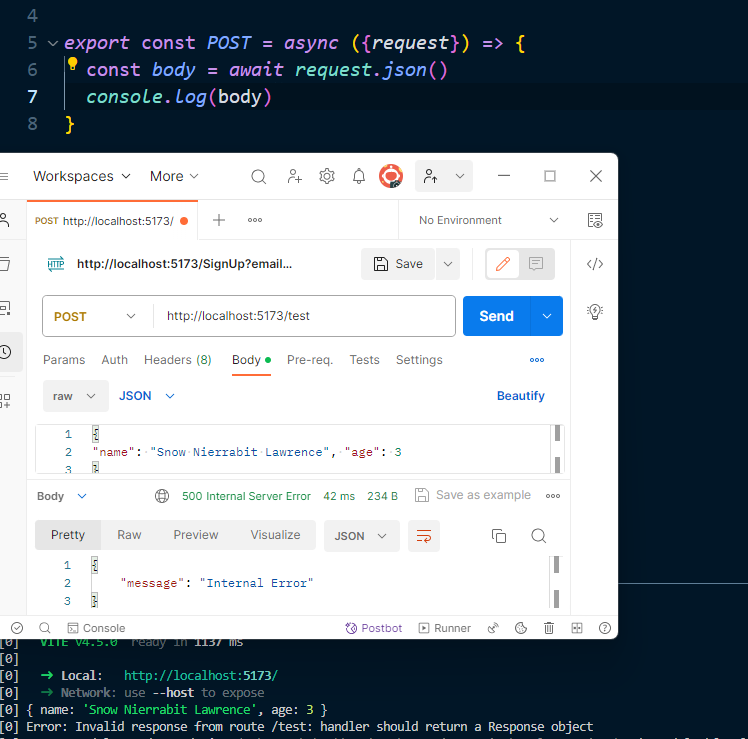Open the Workspaces dropdown
The width and height of the screenshot is (748, 739).
(x=81, y=176)
